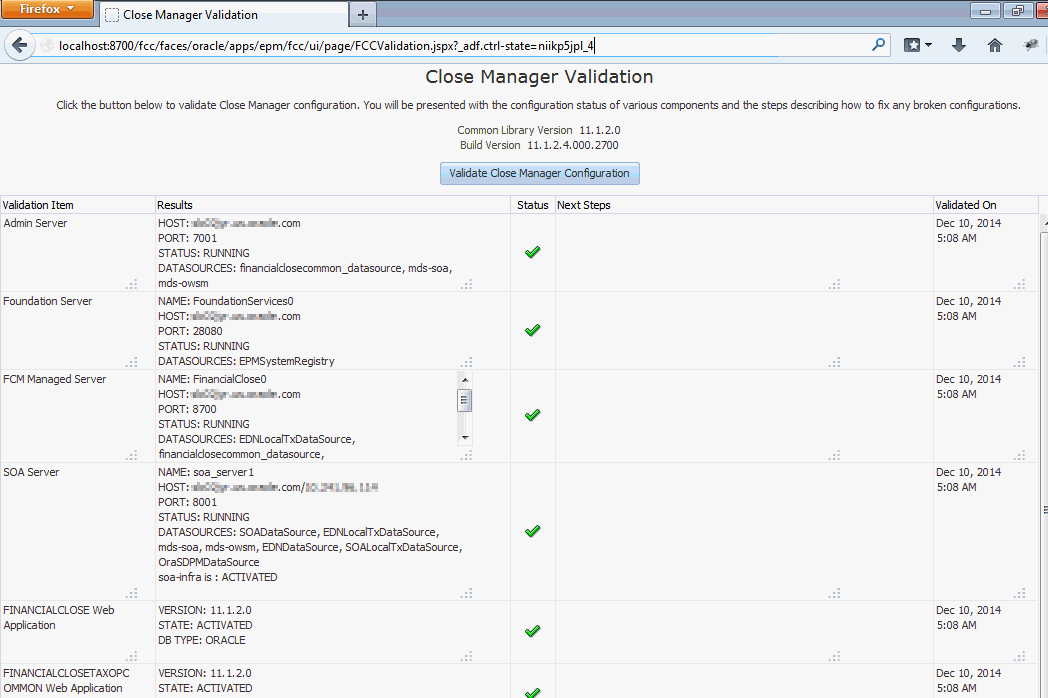Expand the bookmarks dropdown arrow
Viewport: 1048px width, 698px height.
(928, 45)
